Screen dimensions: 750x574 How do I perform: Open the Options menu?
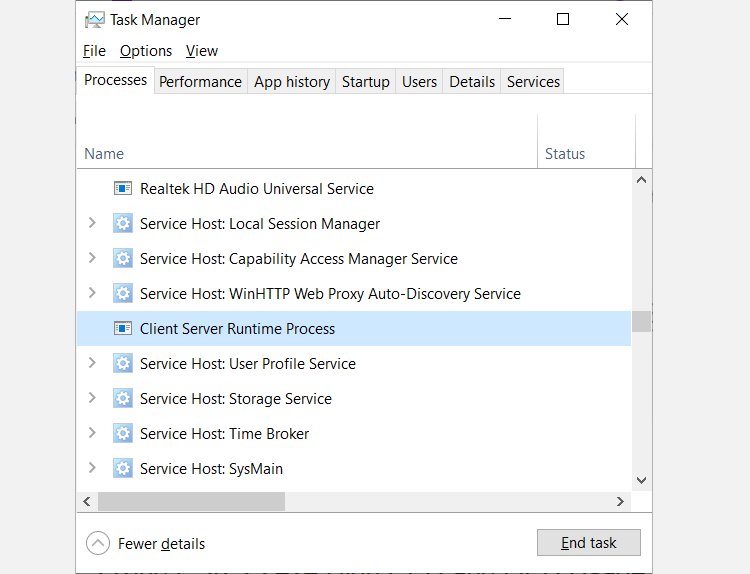146,51
